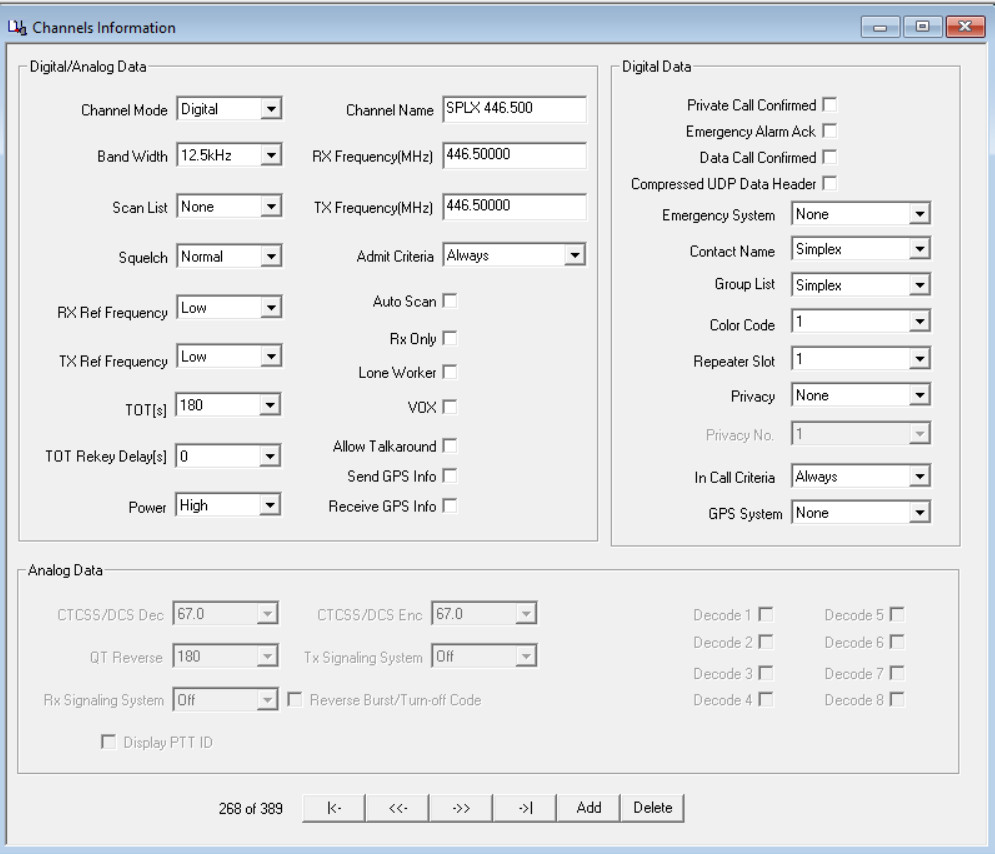Expand the Admit Criteria combo box
Viewport: 995px width, 854px height.
(574, 256)
